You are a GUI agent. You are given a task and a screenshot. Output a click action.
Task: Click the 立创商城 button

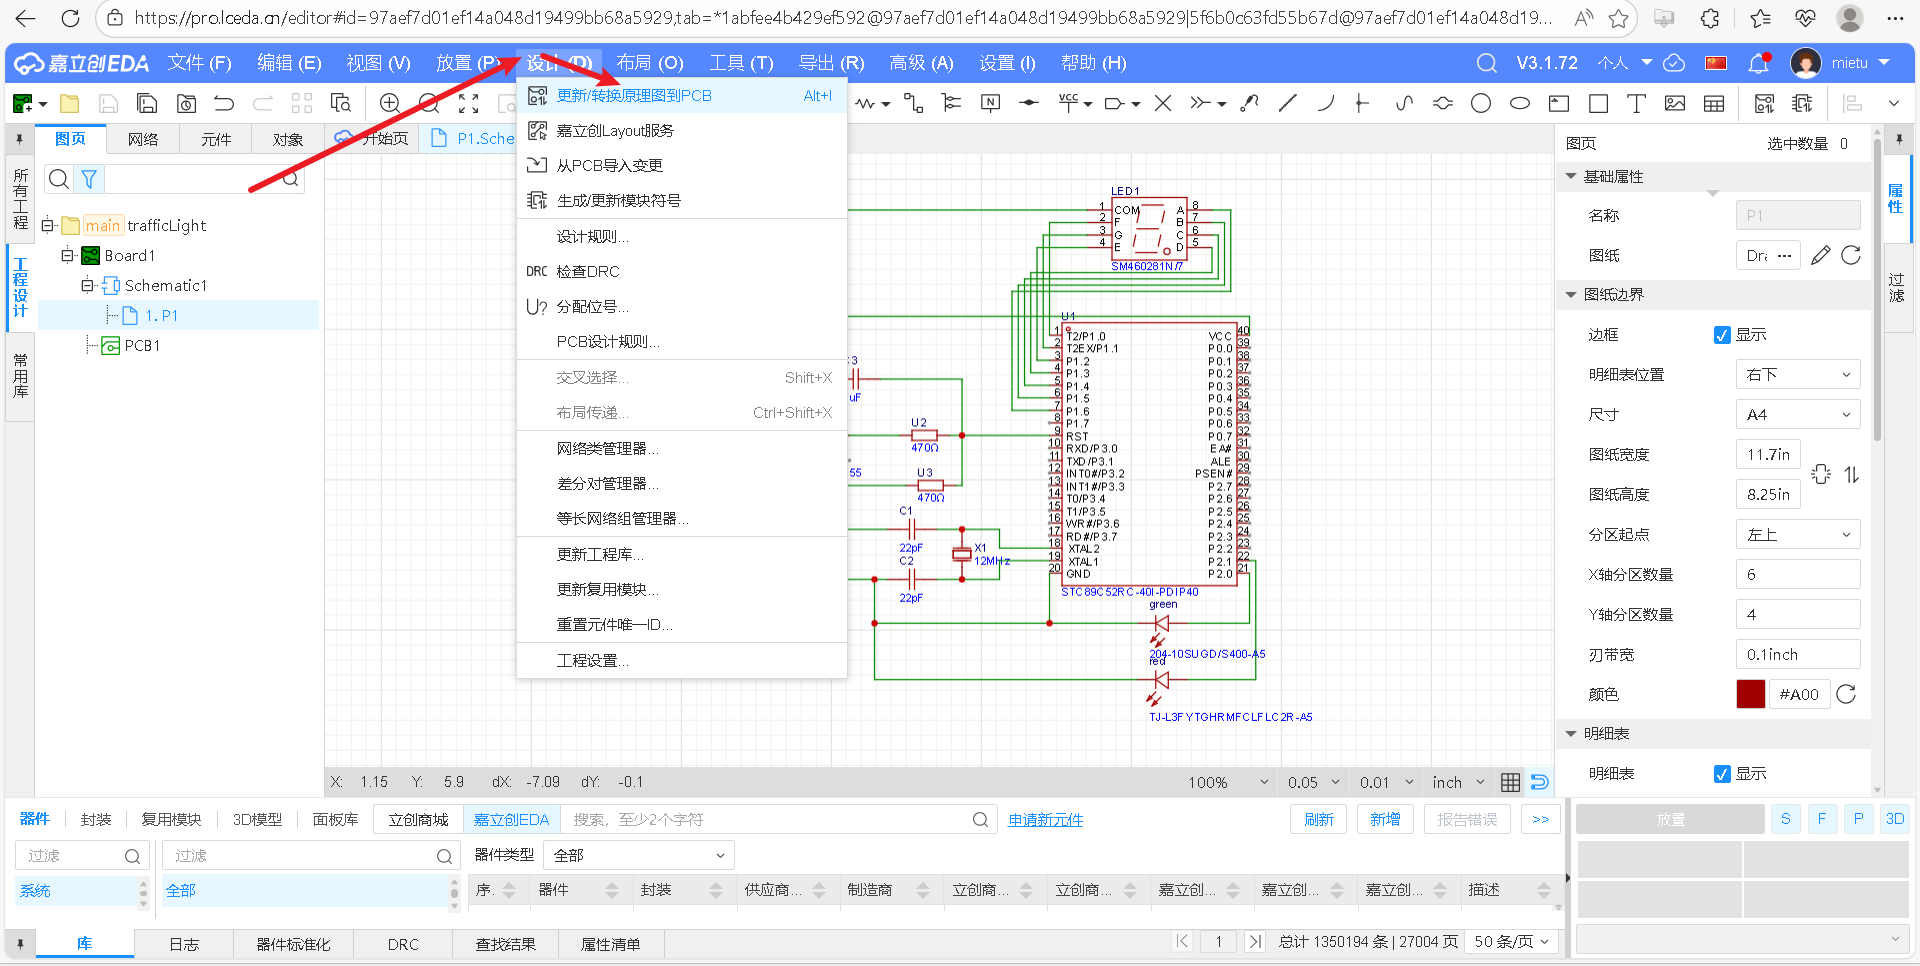click(x=418, y=819)
